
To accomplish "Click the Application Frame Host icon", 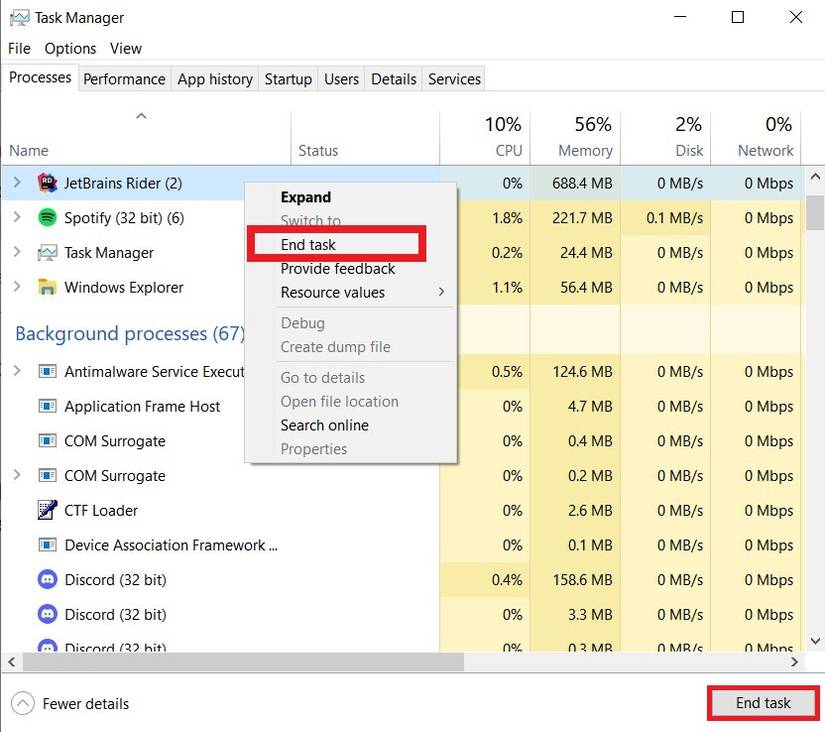I will pos(47,406).
